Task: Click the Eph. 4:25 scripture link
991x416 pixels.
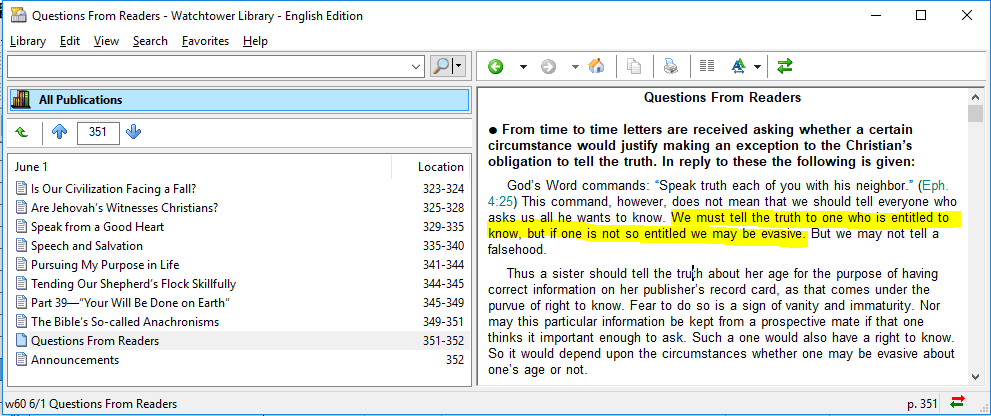Action: click(x=930, y=186)
